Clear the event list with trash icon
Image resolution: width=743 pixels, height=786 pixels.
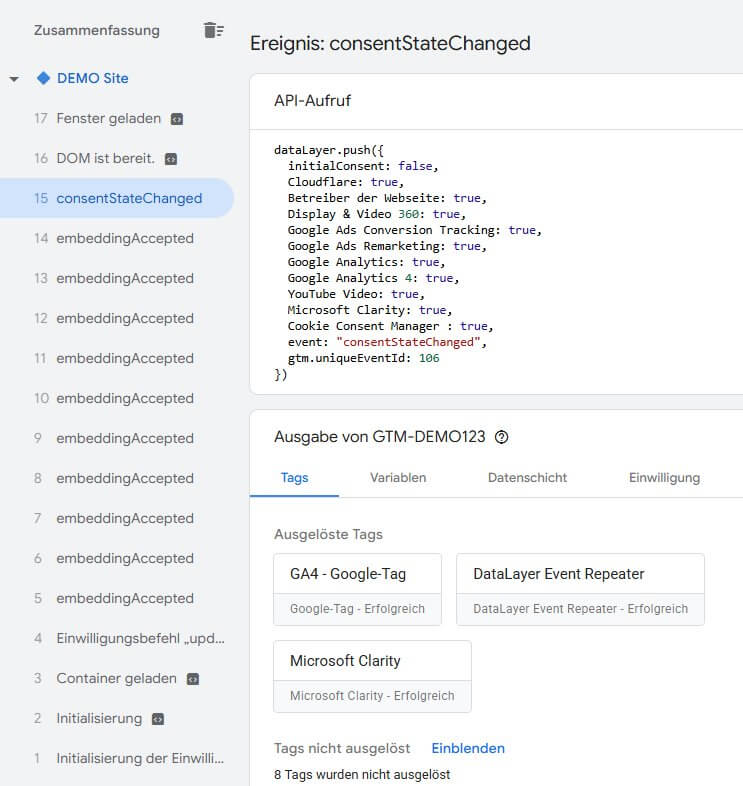(x=214, y=30)
